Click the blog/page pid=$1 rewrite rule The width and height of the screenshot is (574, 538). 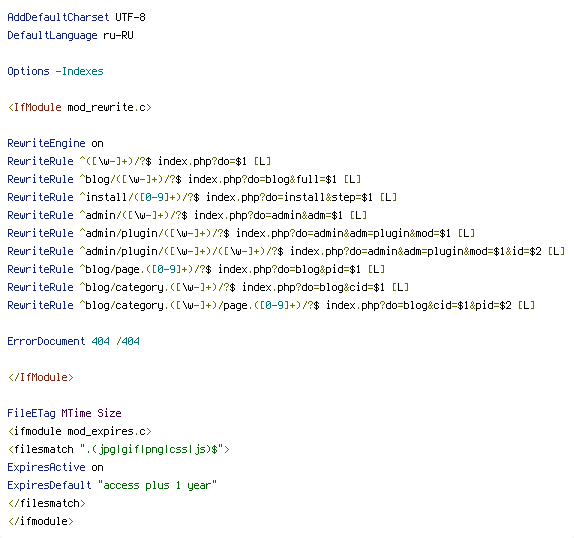pyautogui.click(x=196, y=269)
